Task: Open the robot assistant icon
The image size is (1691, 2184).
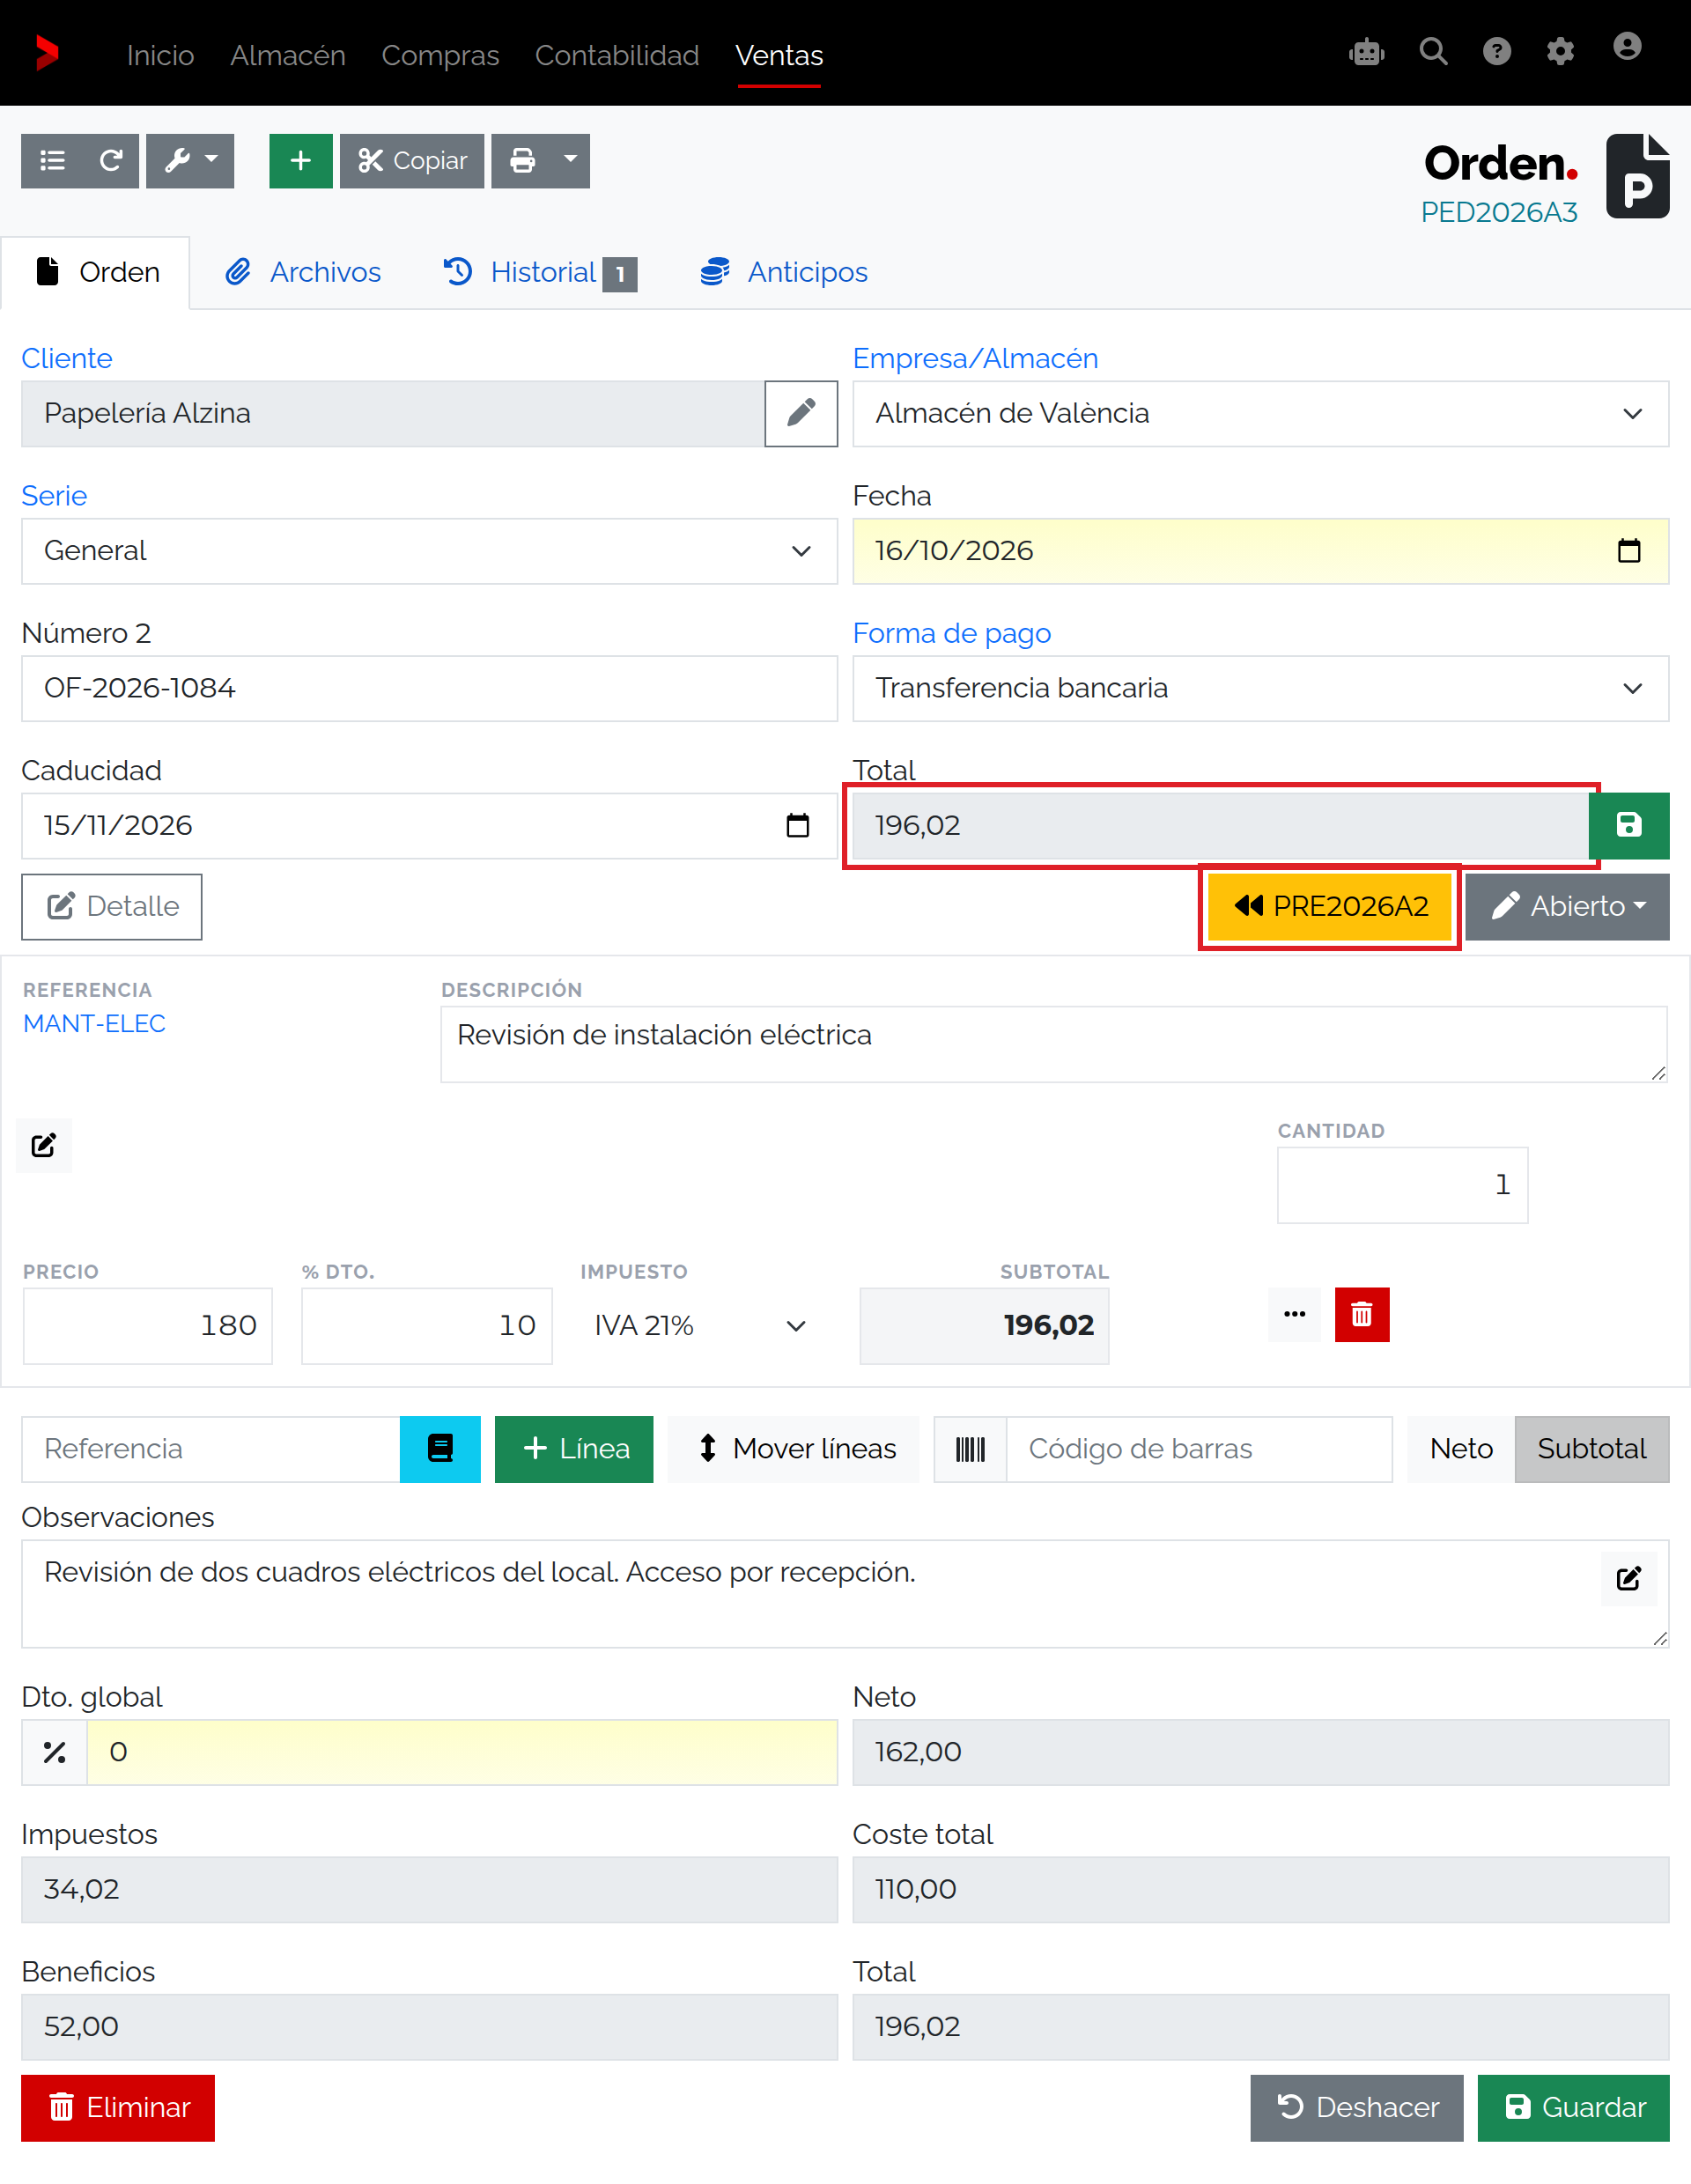Action: point(1366,52)
